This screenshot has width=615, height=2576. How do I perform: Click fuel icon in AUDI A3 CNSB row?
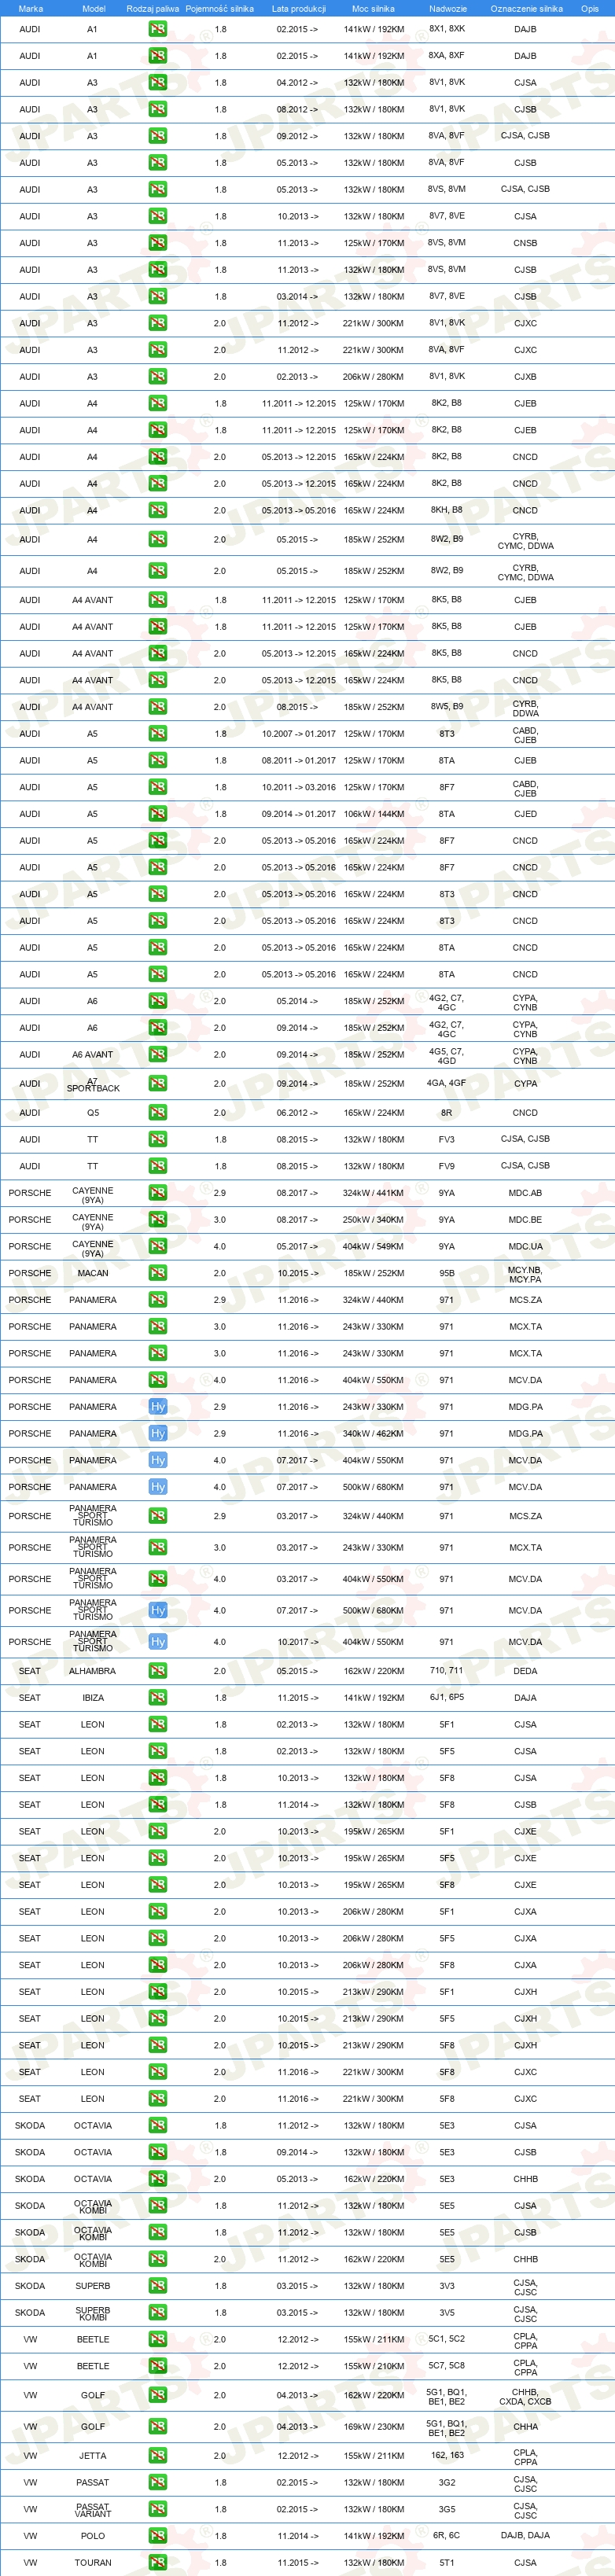coord(158,243)
